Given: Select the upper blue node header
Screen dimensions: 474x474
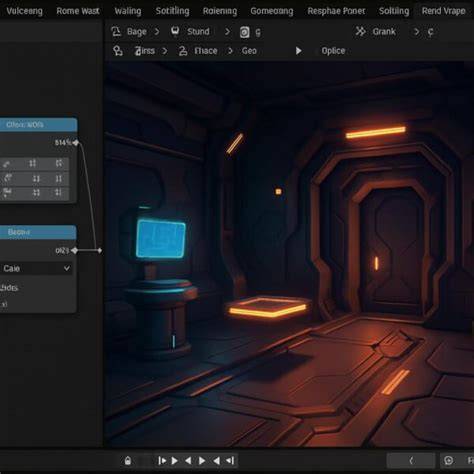Looking at the screenshot, I should (38, 125).
